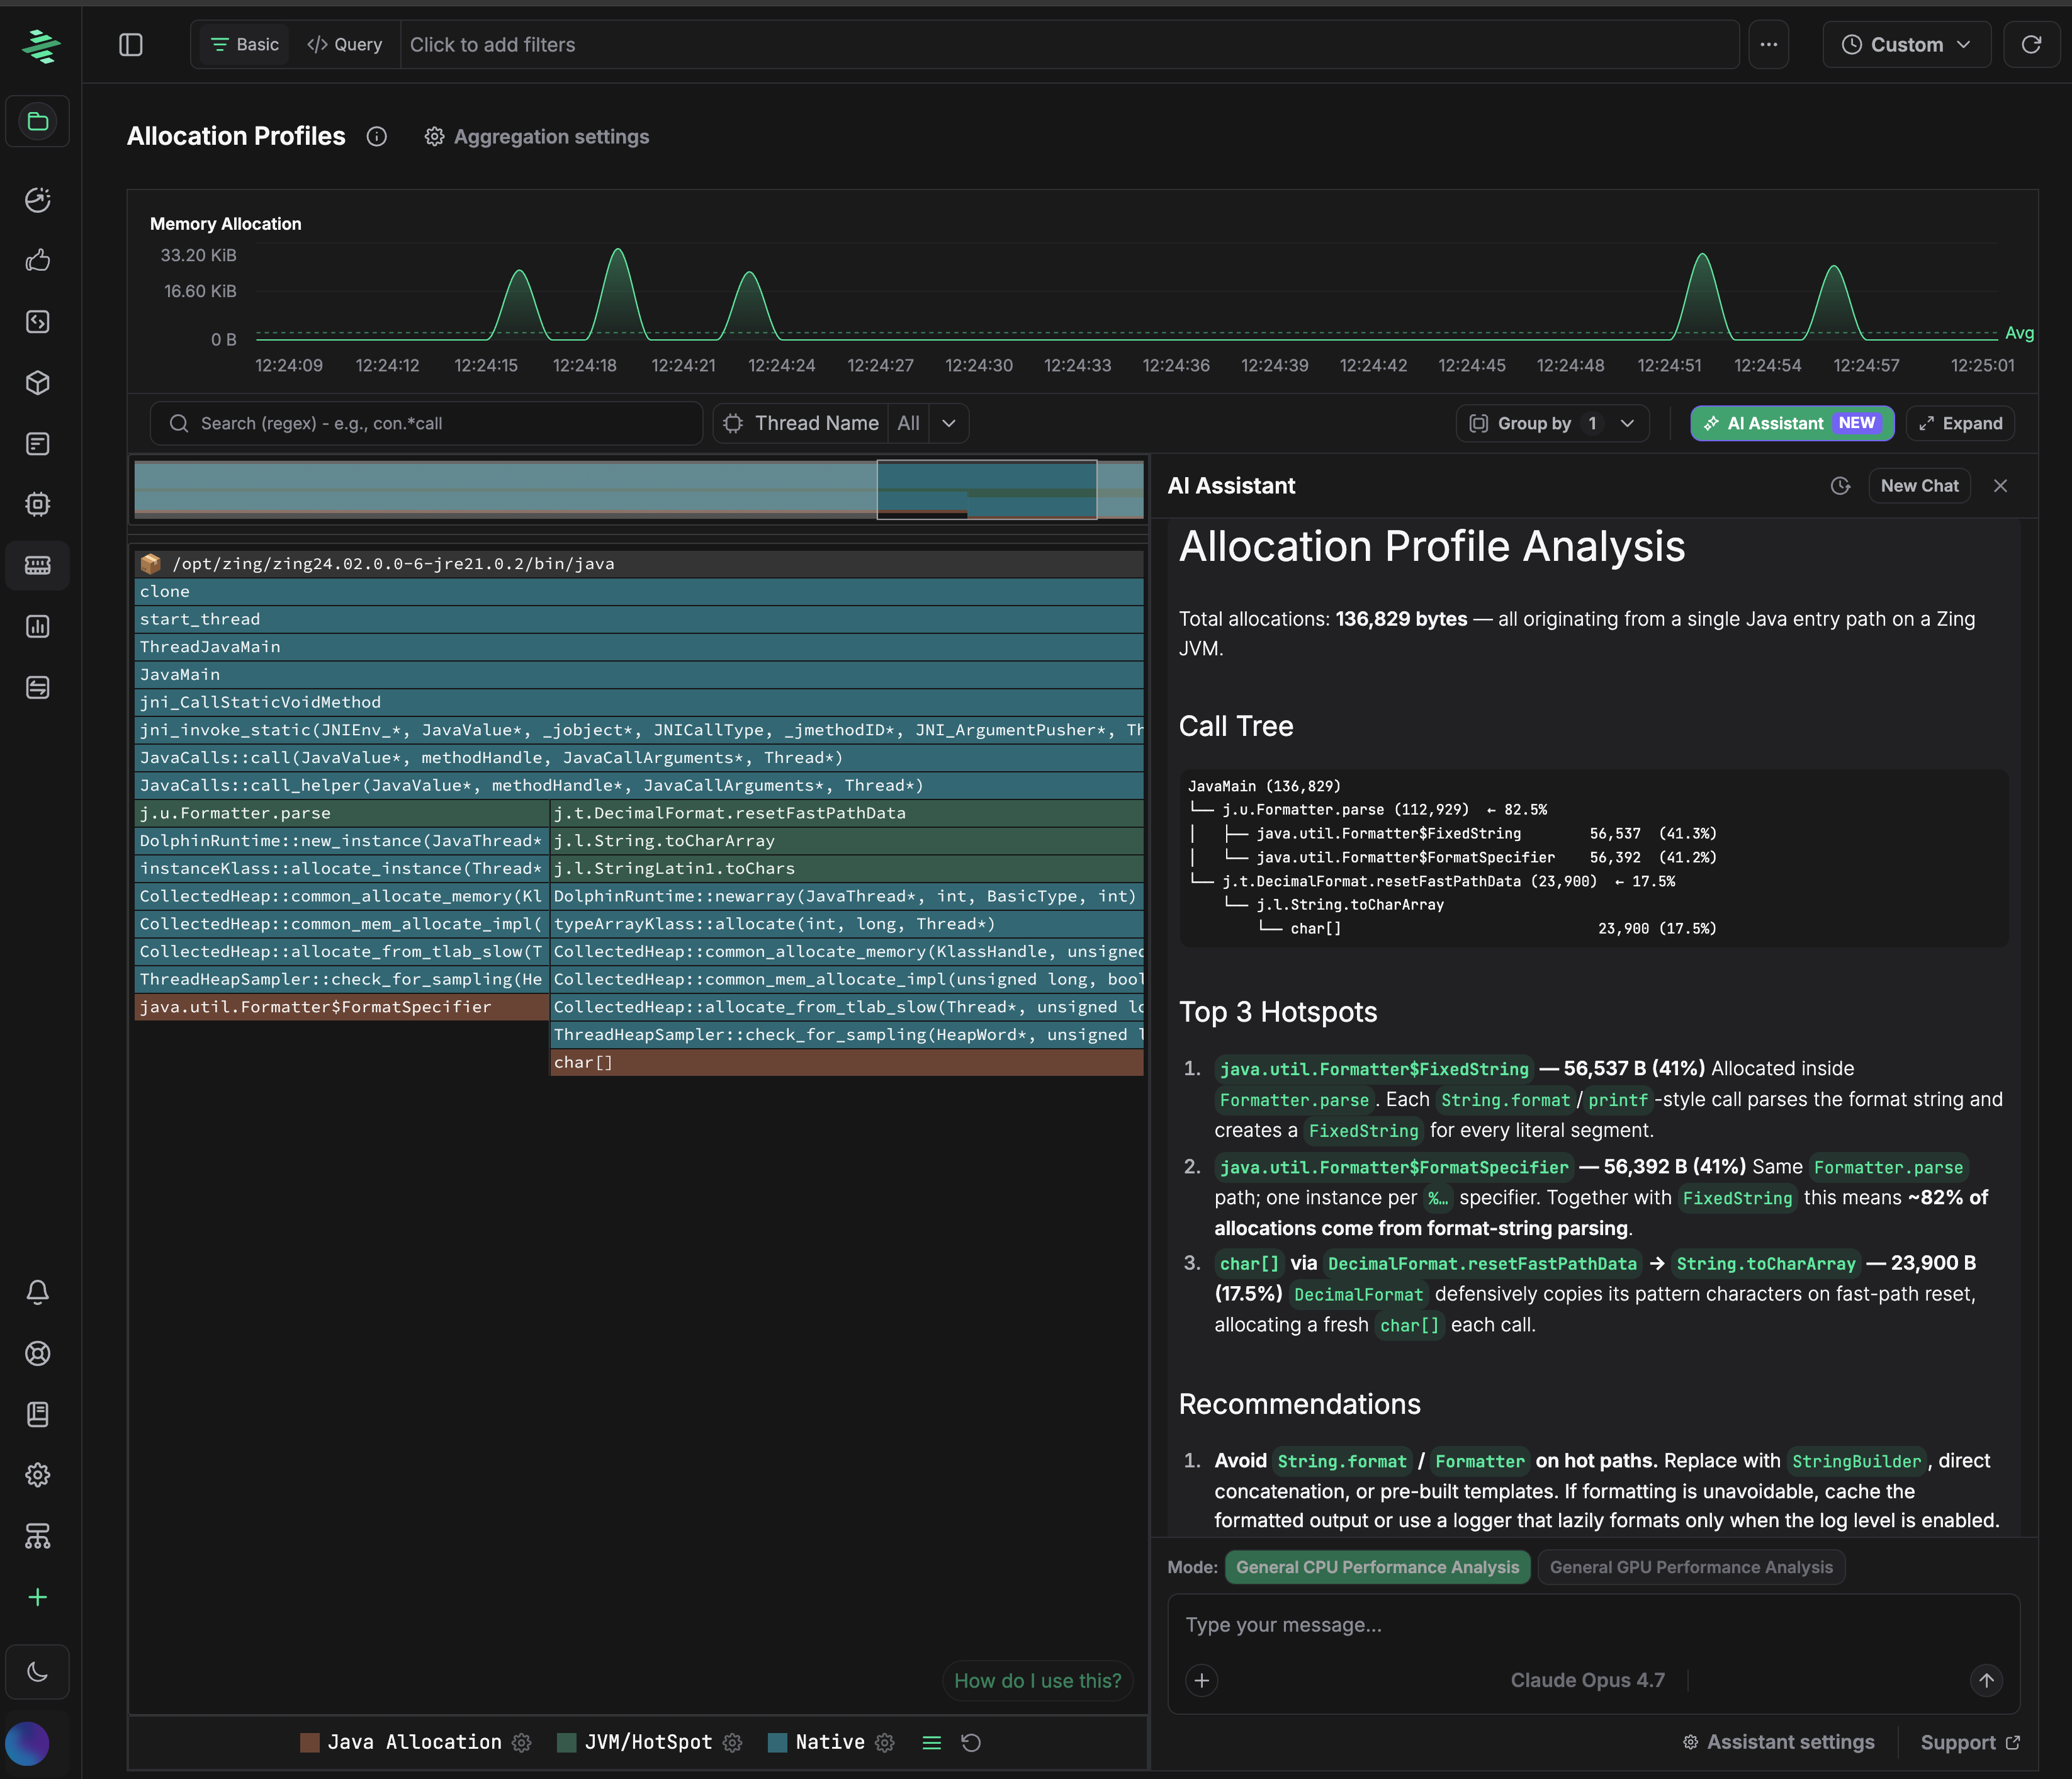Image resolution: width=2072 pixels, height=1779 pixels.
Task: Click the send message arrow button
Action: (x=1986, y=1681)
